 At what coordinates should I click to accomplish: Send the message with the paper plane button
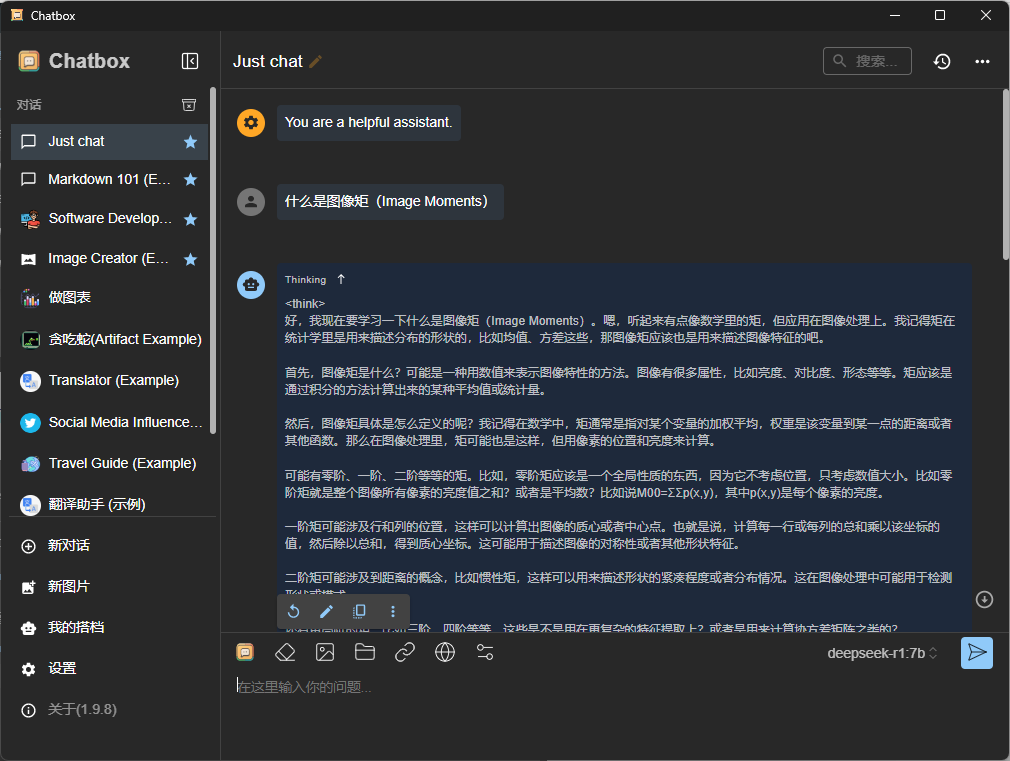click(x=976, y=653)
